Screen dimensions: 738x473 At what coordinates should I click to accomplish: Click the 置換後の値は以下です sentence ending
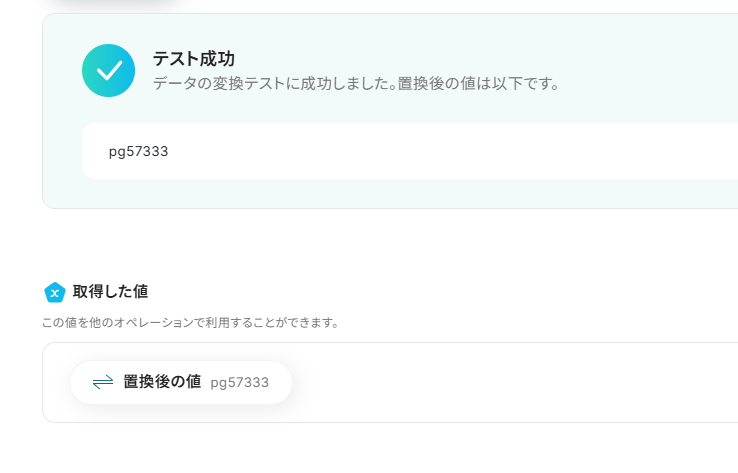point(478,84)
